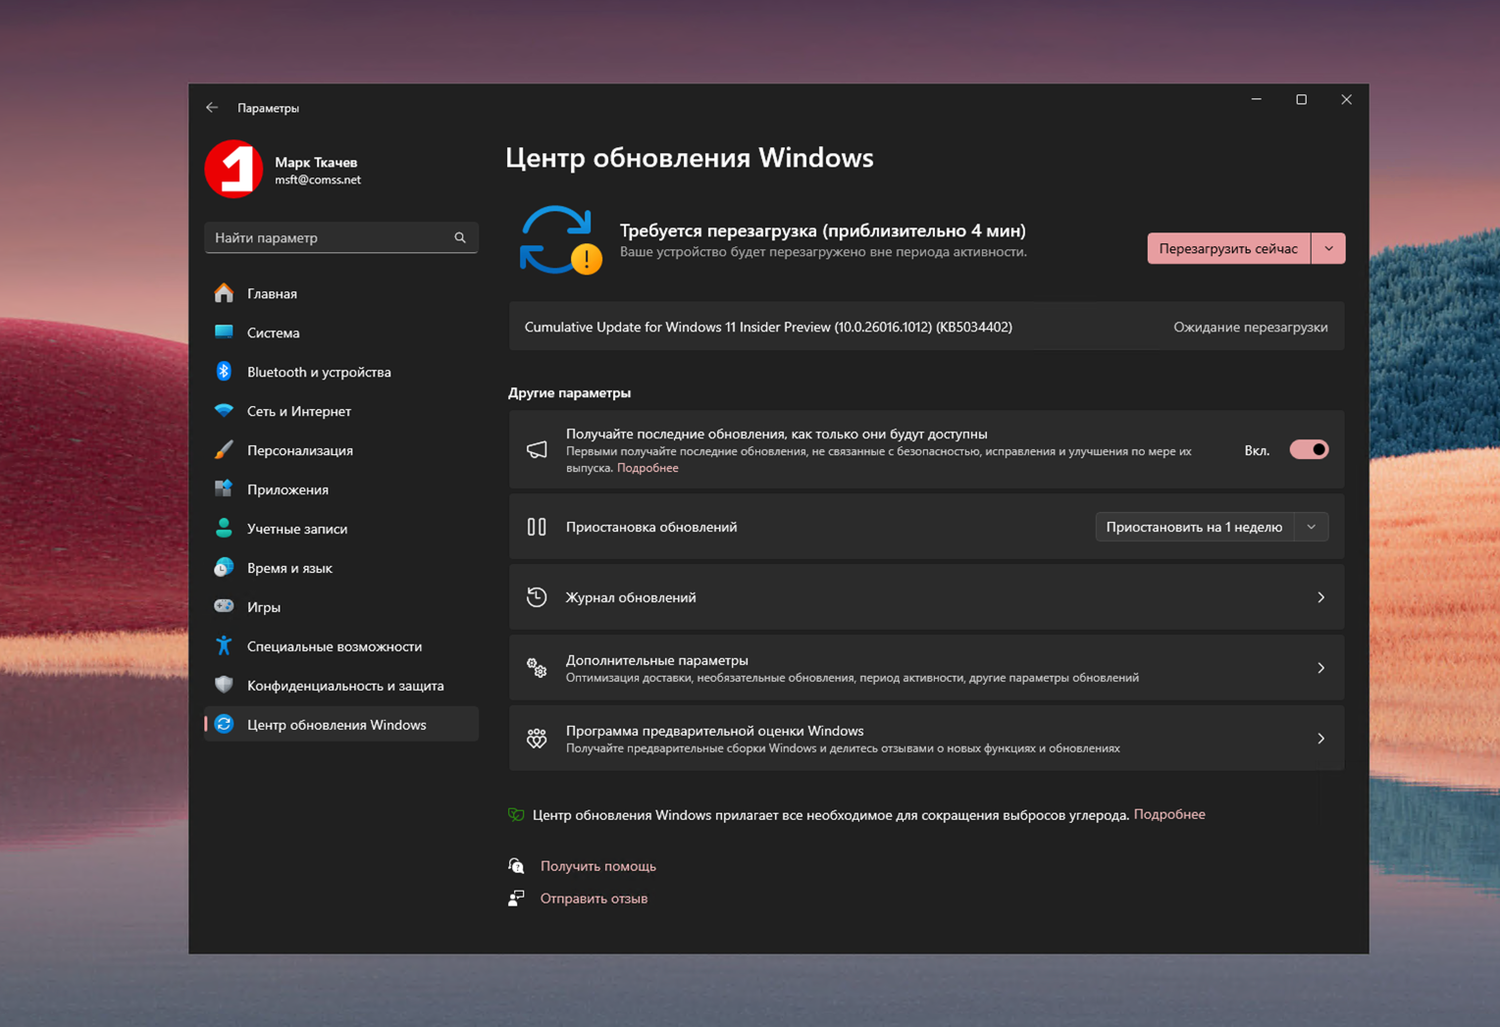Open Bluetooth и устройства section

pyautogui.click(x=341, y=371)
